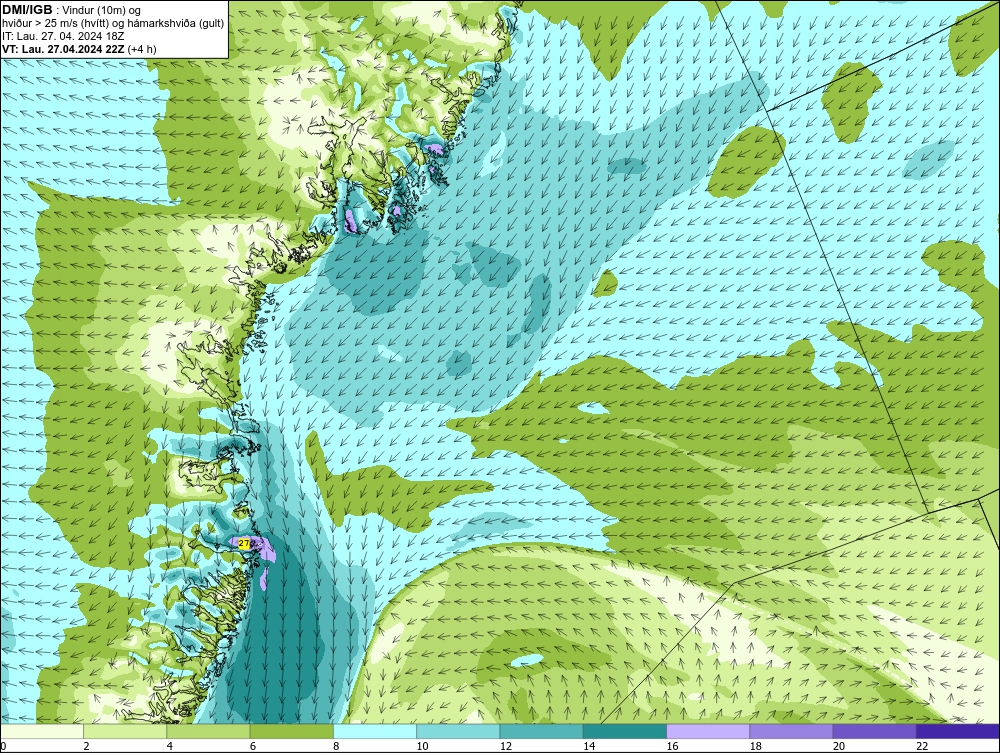Click the 12–14 m/s teal legend swatch

pyautogui.click(x=541, y=731)
